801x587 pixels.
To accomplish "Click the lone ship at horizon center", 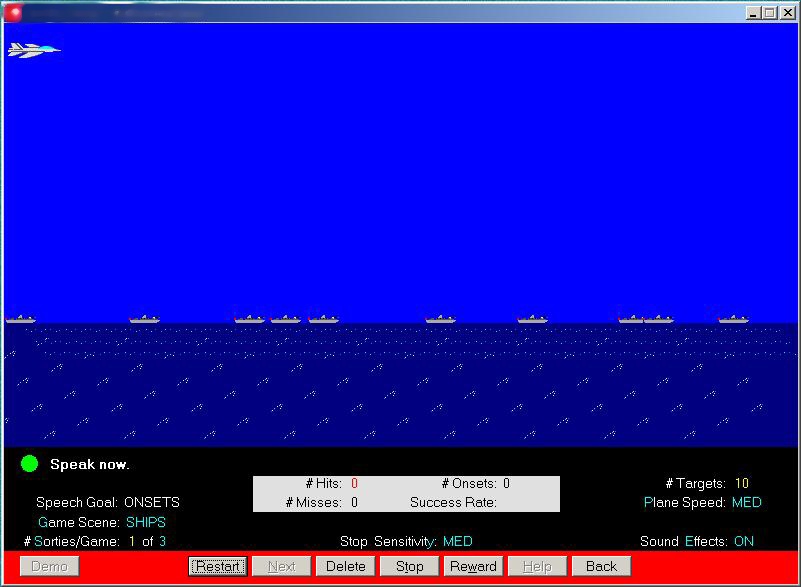I will (440, 319).
